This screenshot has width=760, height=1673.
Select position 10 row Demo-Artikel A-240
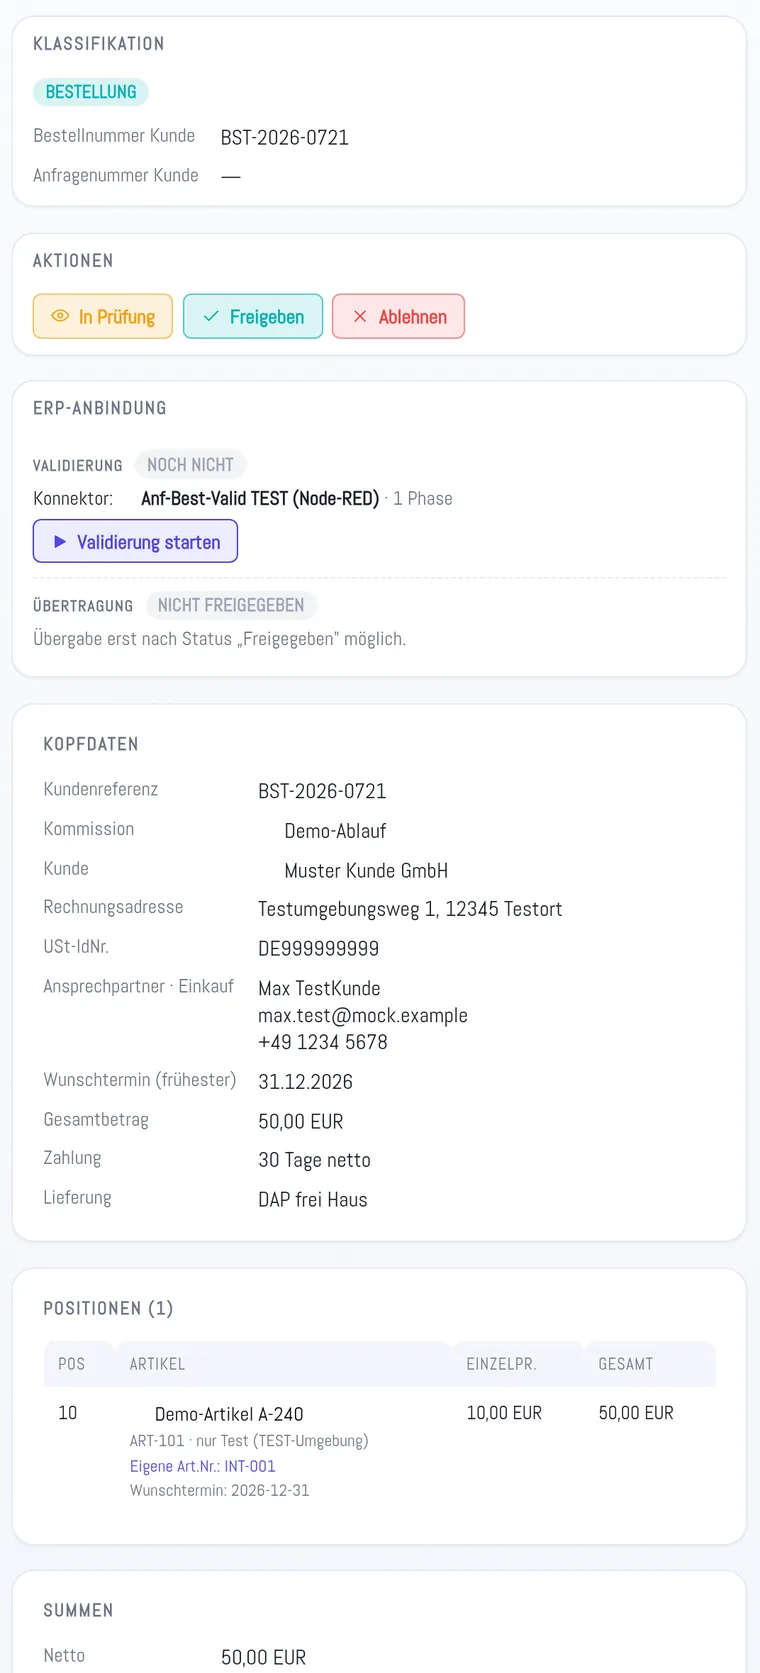pyautogui.click(x=380, y=1450)
